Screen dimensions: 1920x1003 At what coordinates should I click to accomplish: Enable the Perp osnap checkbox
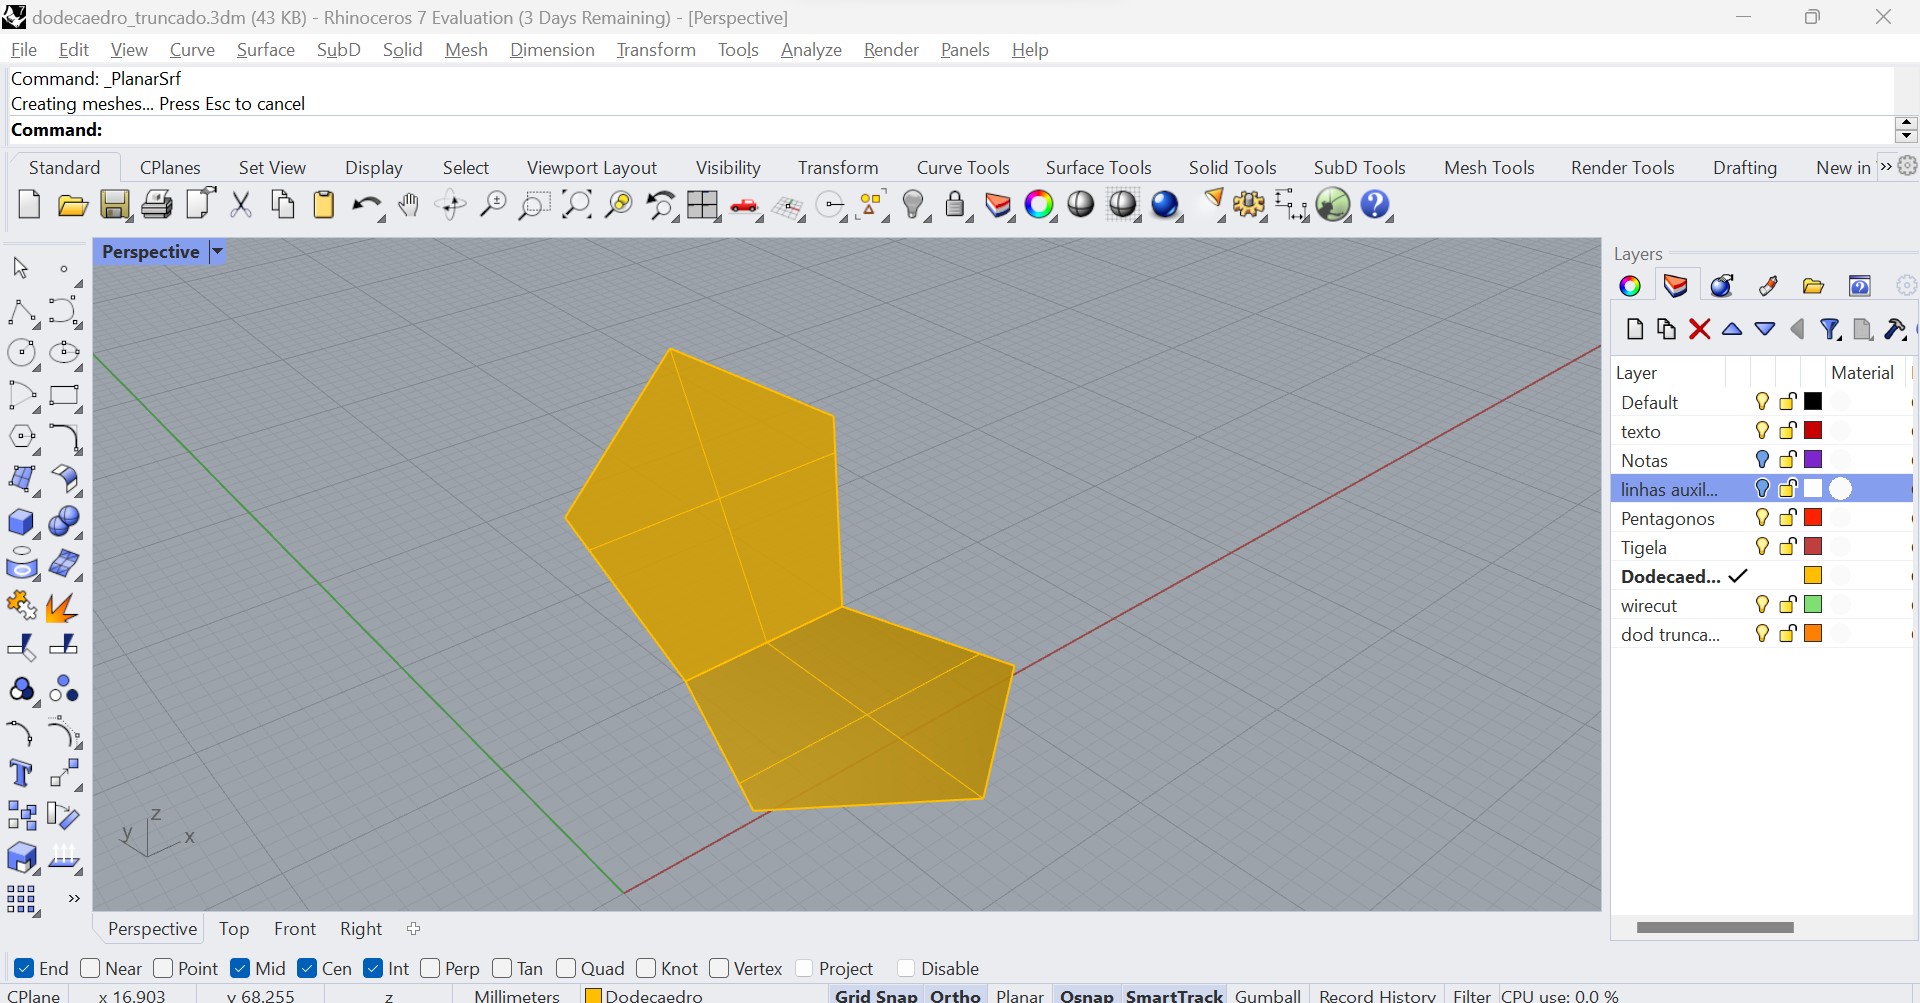[x=430, y=968]
